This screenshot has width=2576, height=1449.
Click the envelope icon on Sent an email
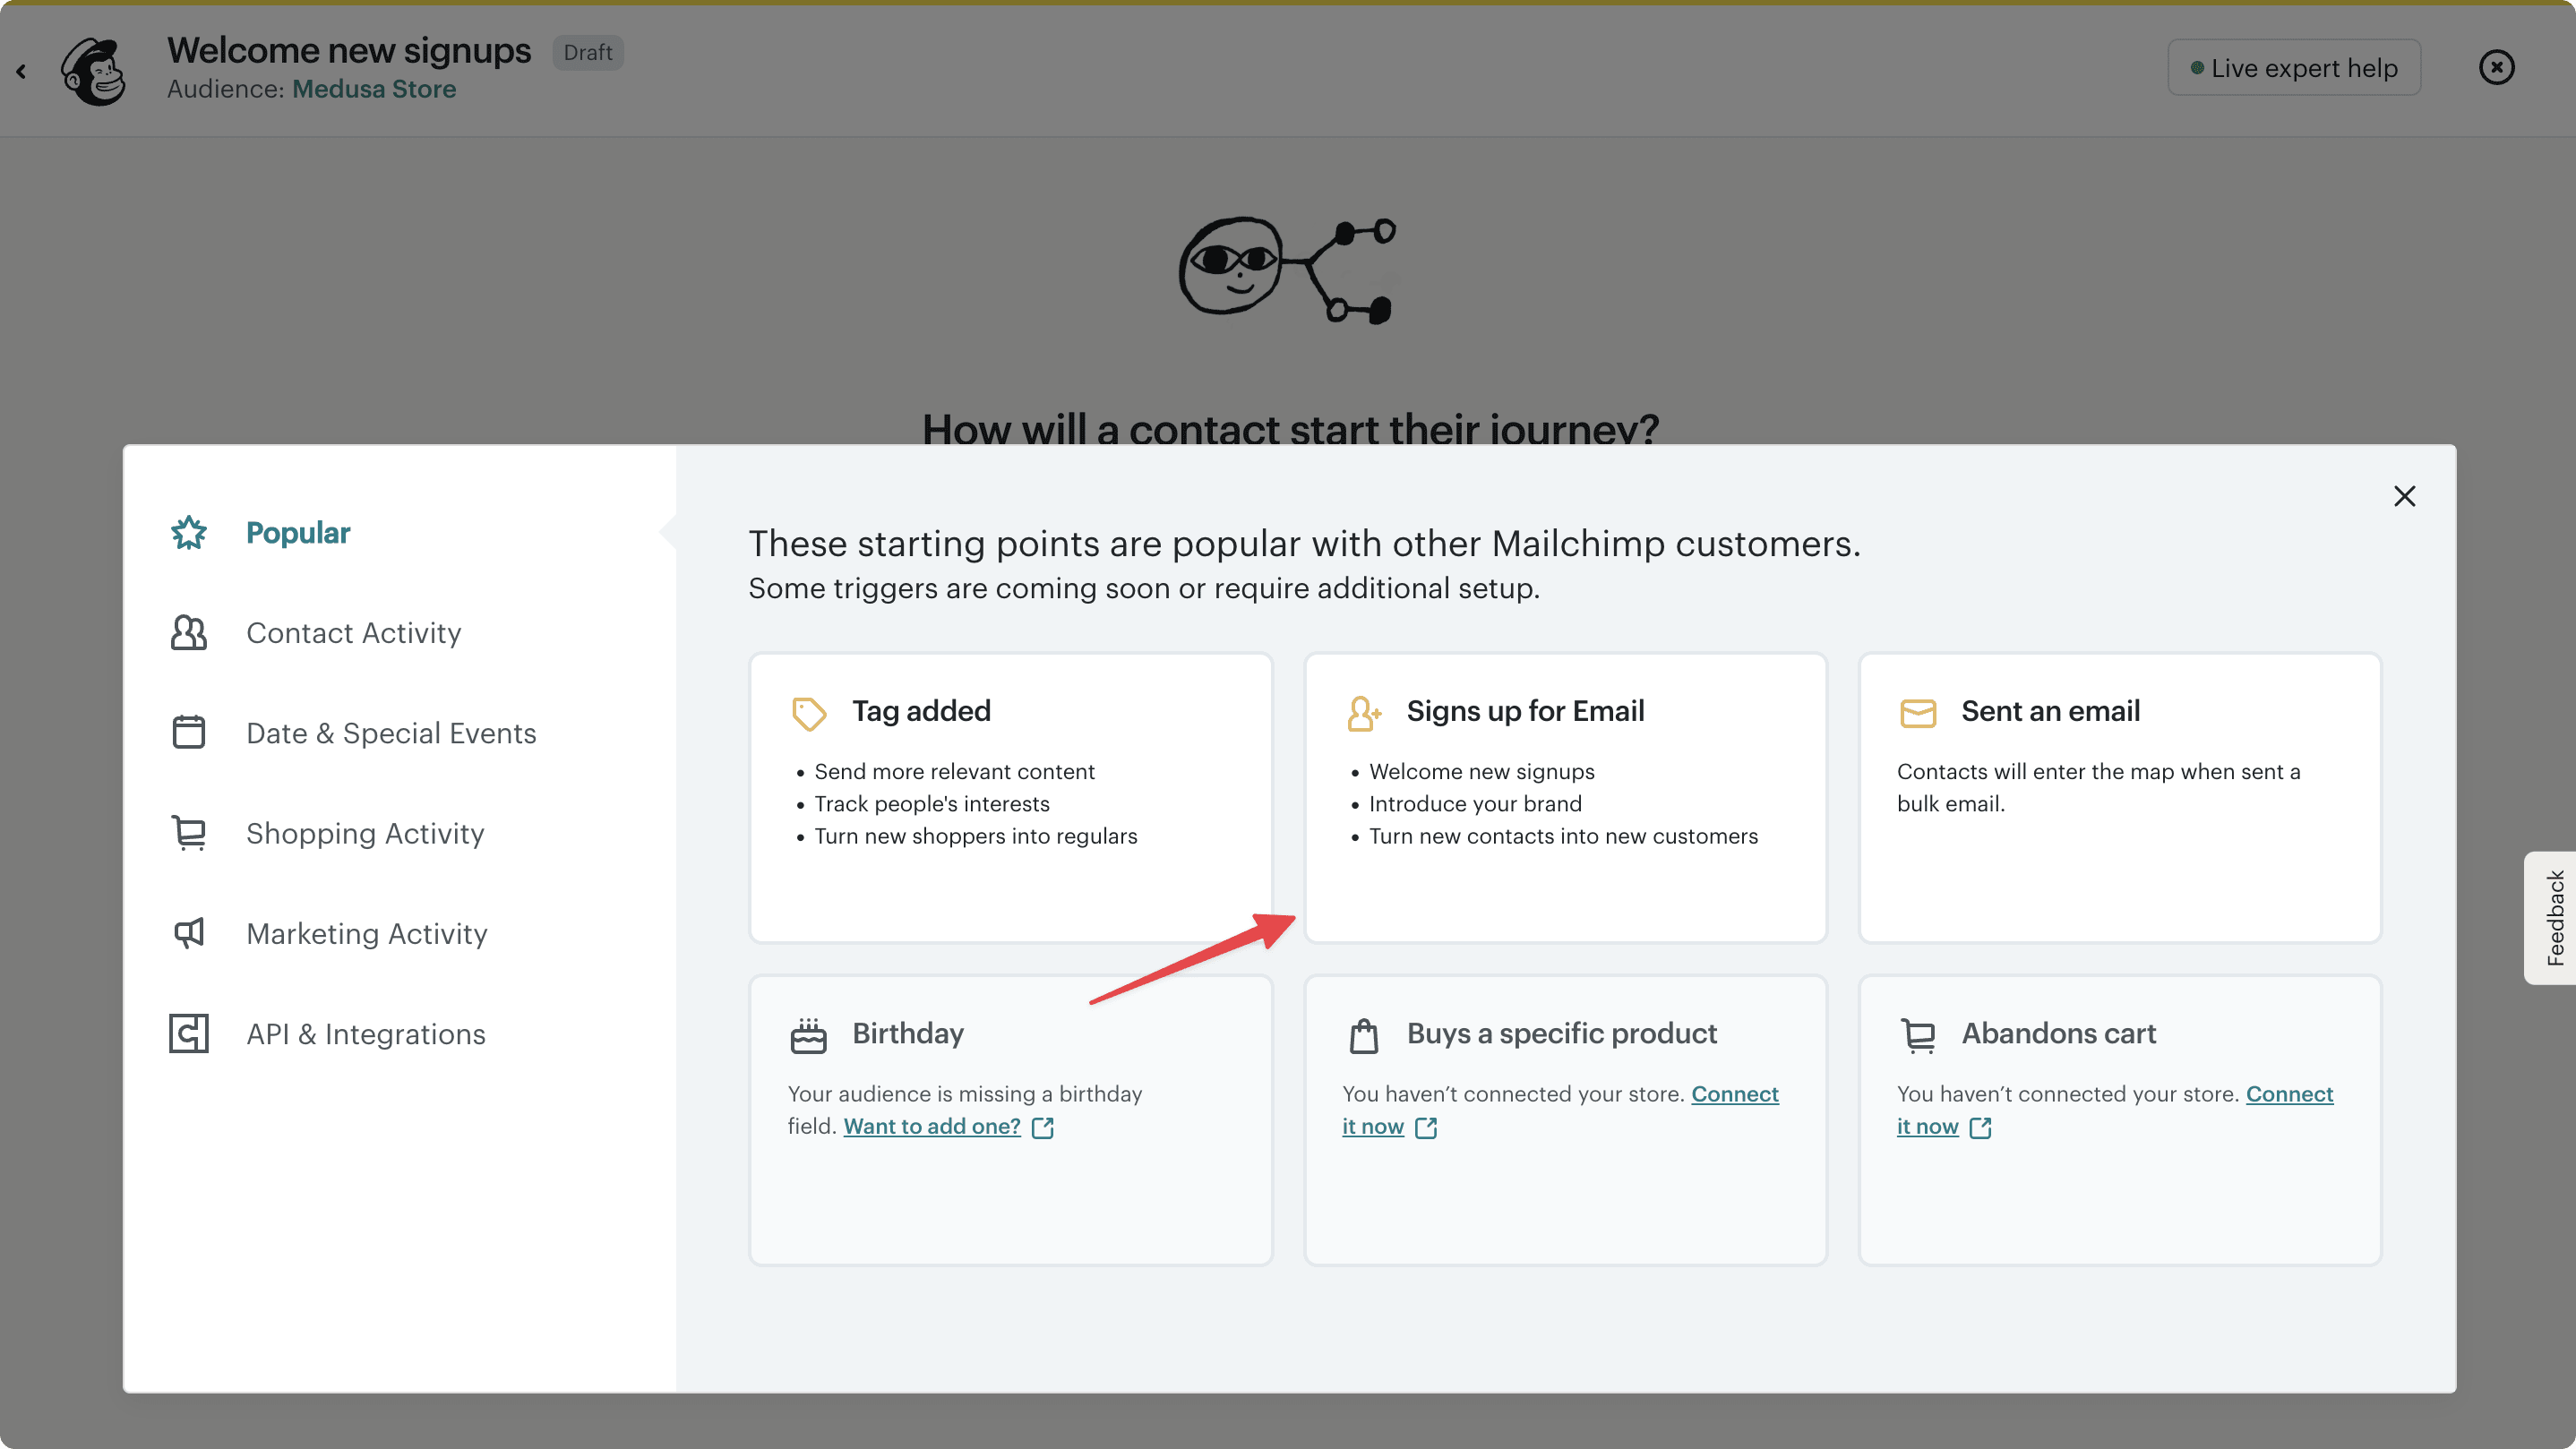tap(1918, 712)
